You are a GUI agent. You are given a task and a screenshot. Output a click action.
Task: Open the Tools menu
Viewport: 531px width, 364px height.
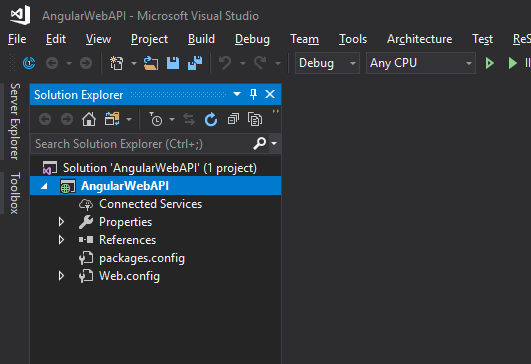353,39
